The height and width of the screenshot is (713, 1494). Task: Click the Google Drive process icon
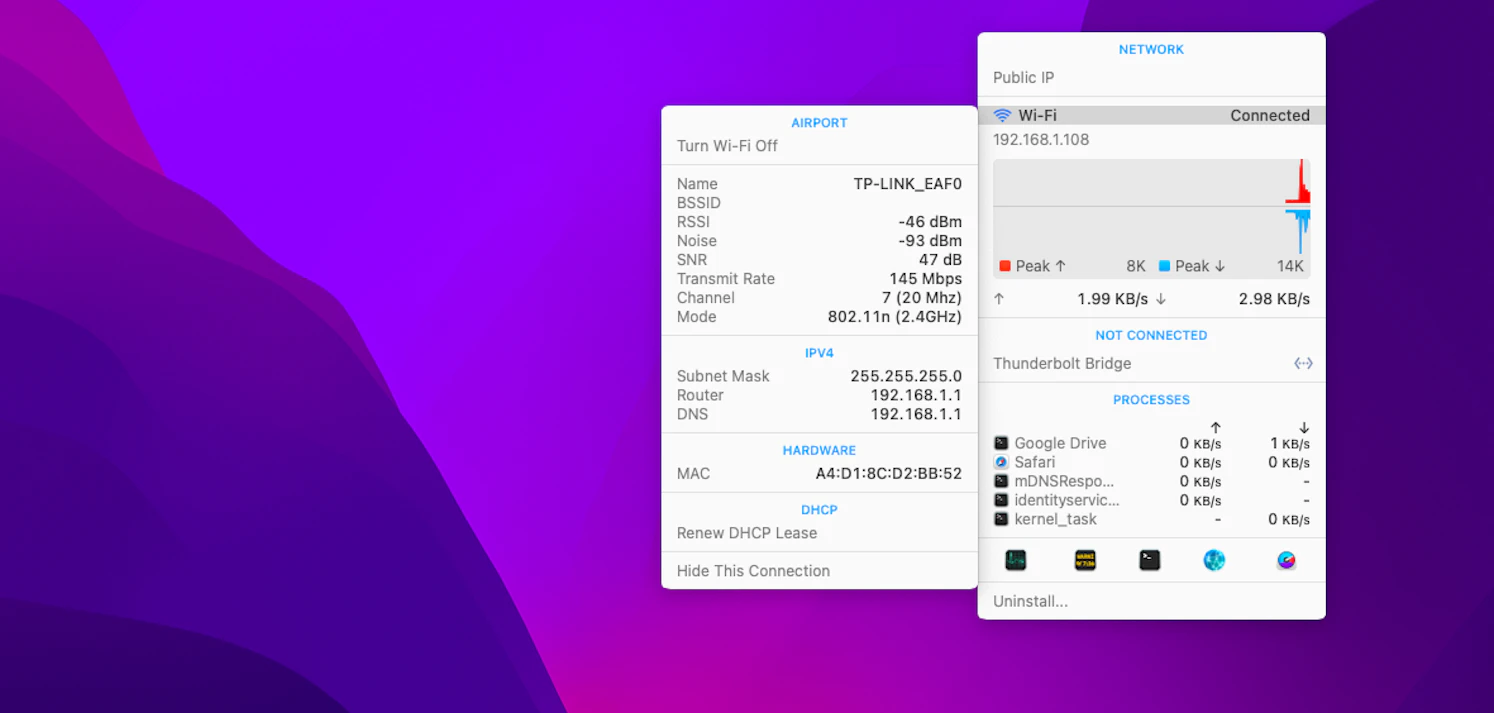click(x=1001, y=443)
